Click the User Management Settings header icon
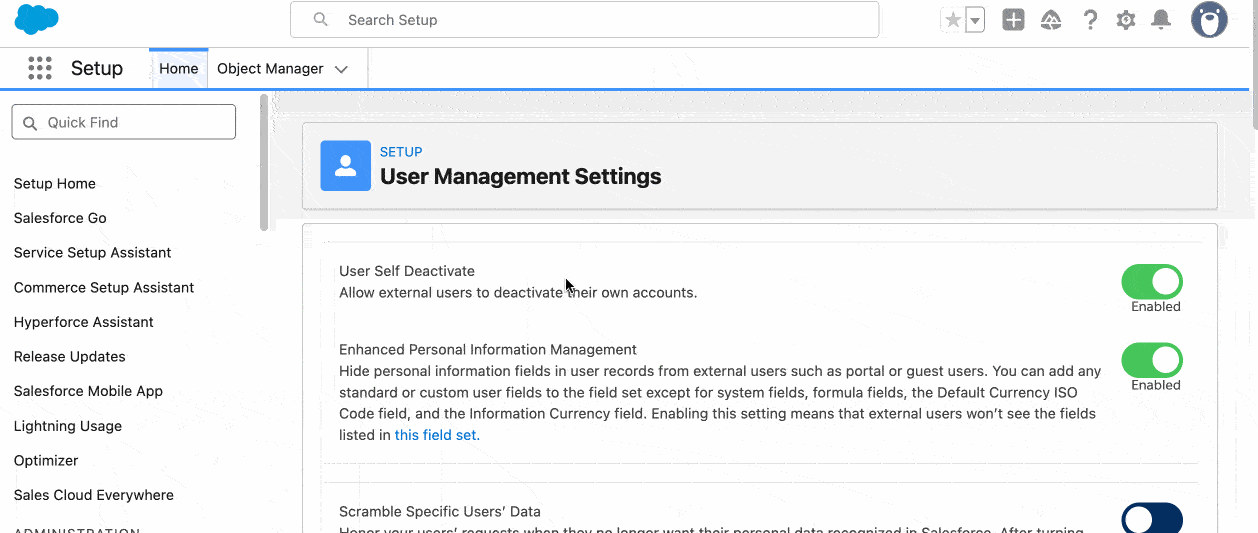The height and width of the screenshot is (533, 1258). [346, 166]
